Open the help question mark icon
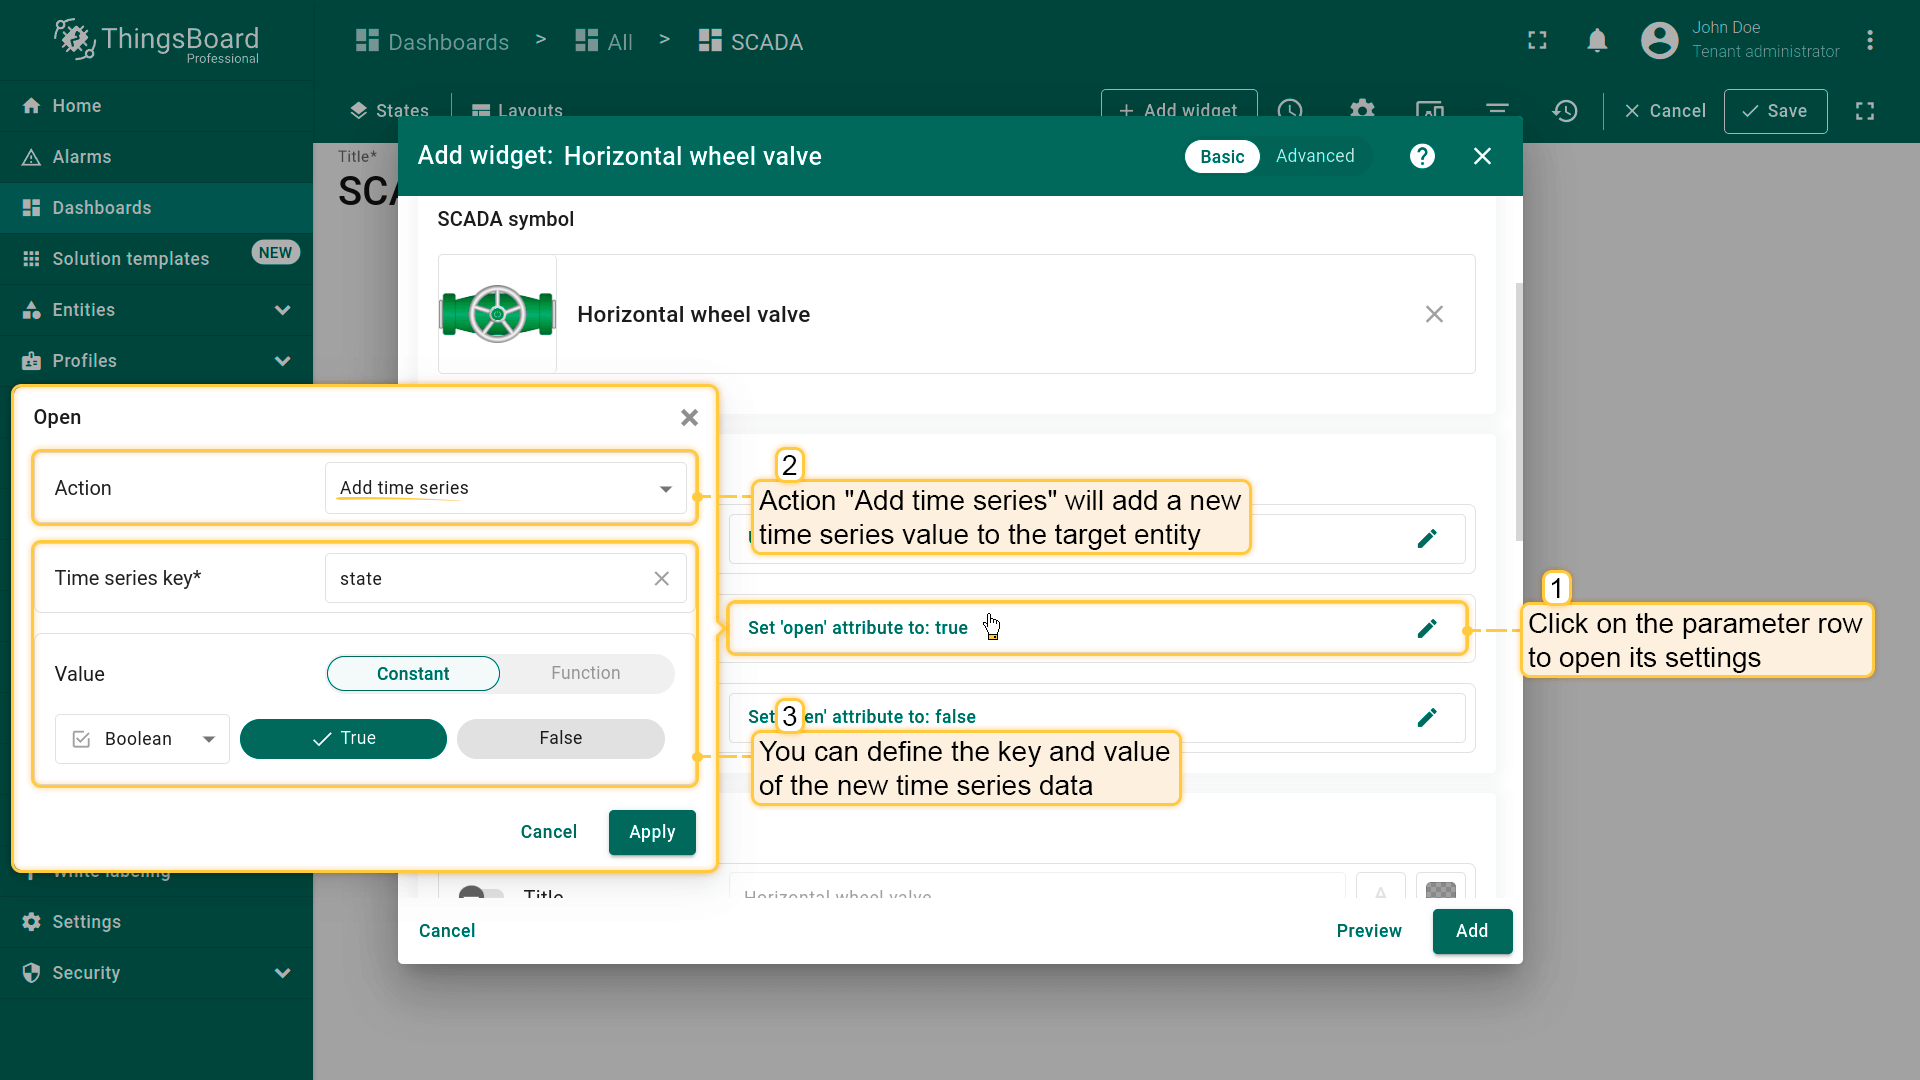Screen dimensions: 1920x1080 [1422, 156]
